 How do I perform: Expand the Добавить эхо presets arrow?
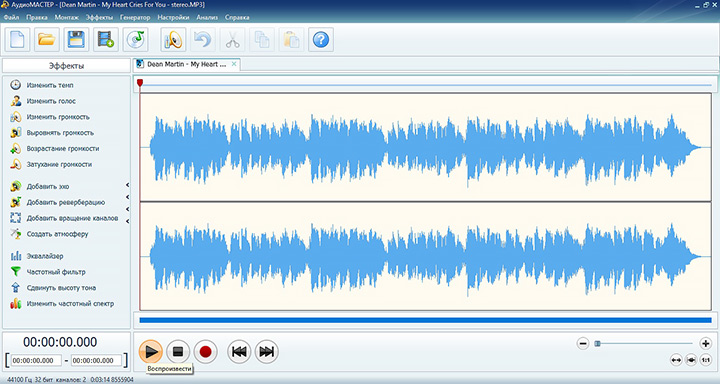pos(127,185)
